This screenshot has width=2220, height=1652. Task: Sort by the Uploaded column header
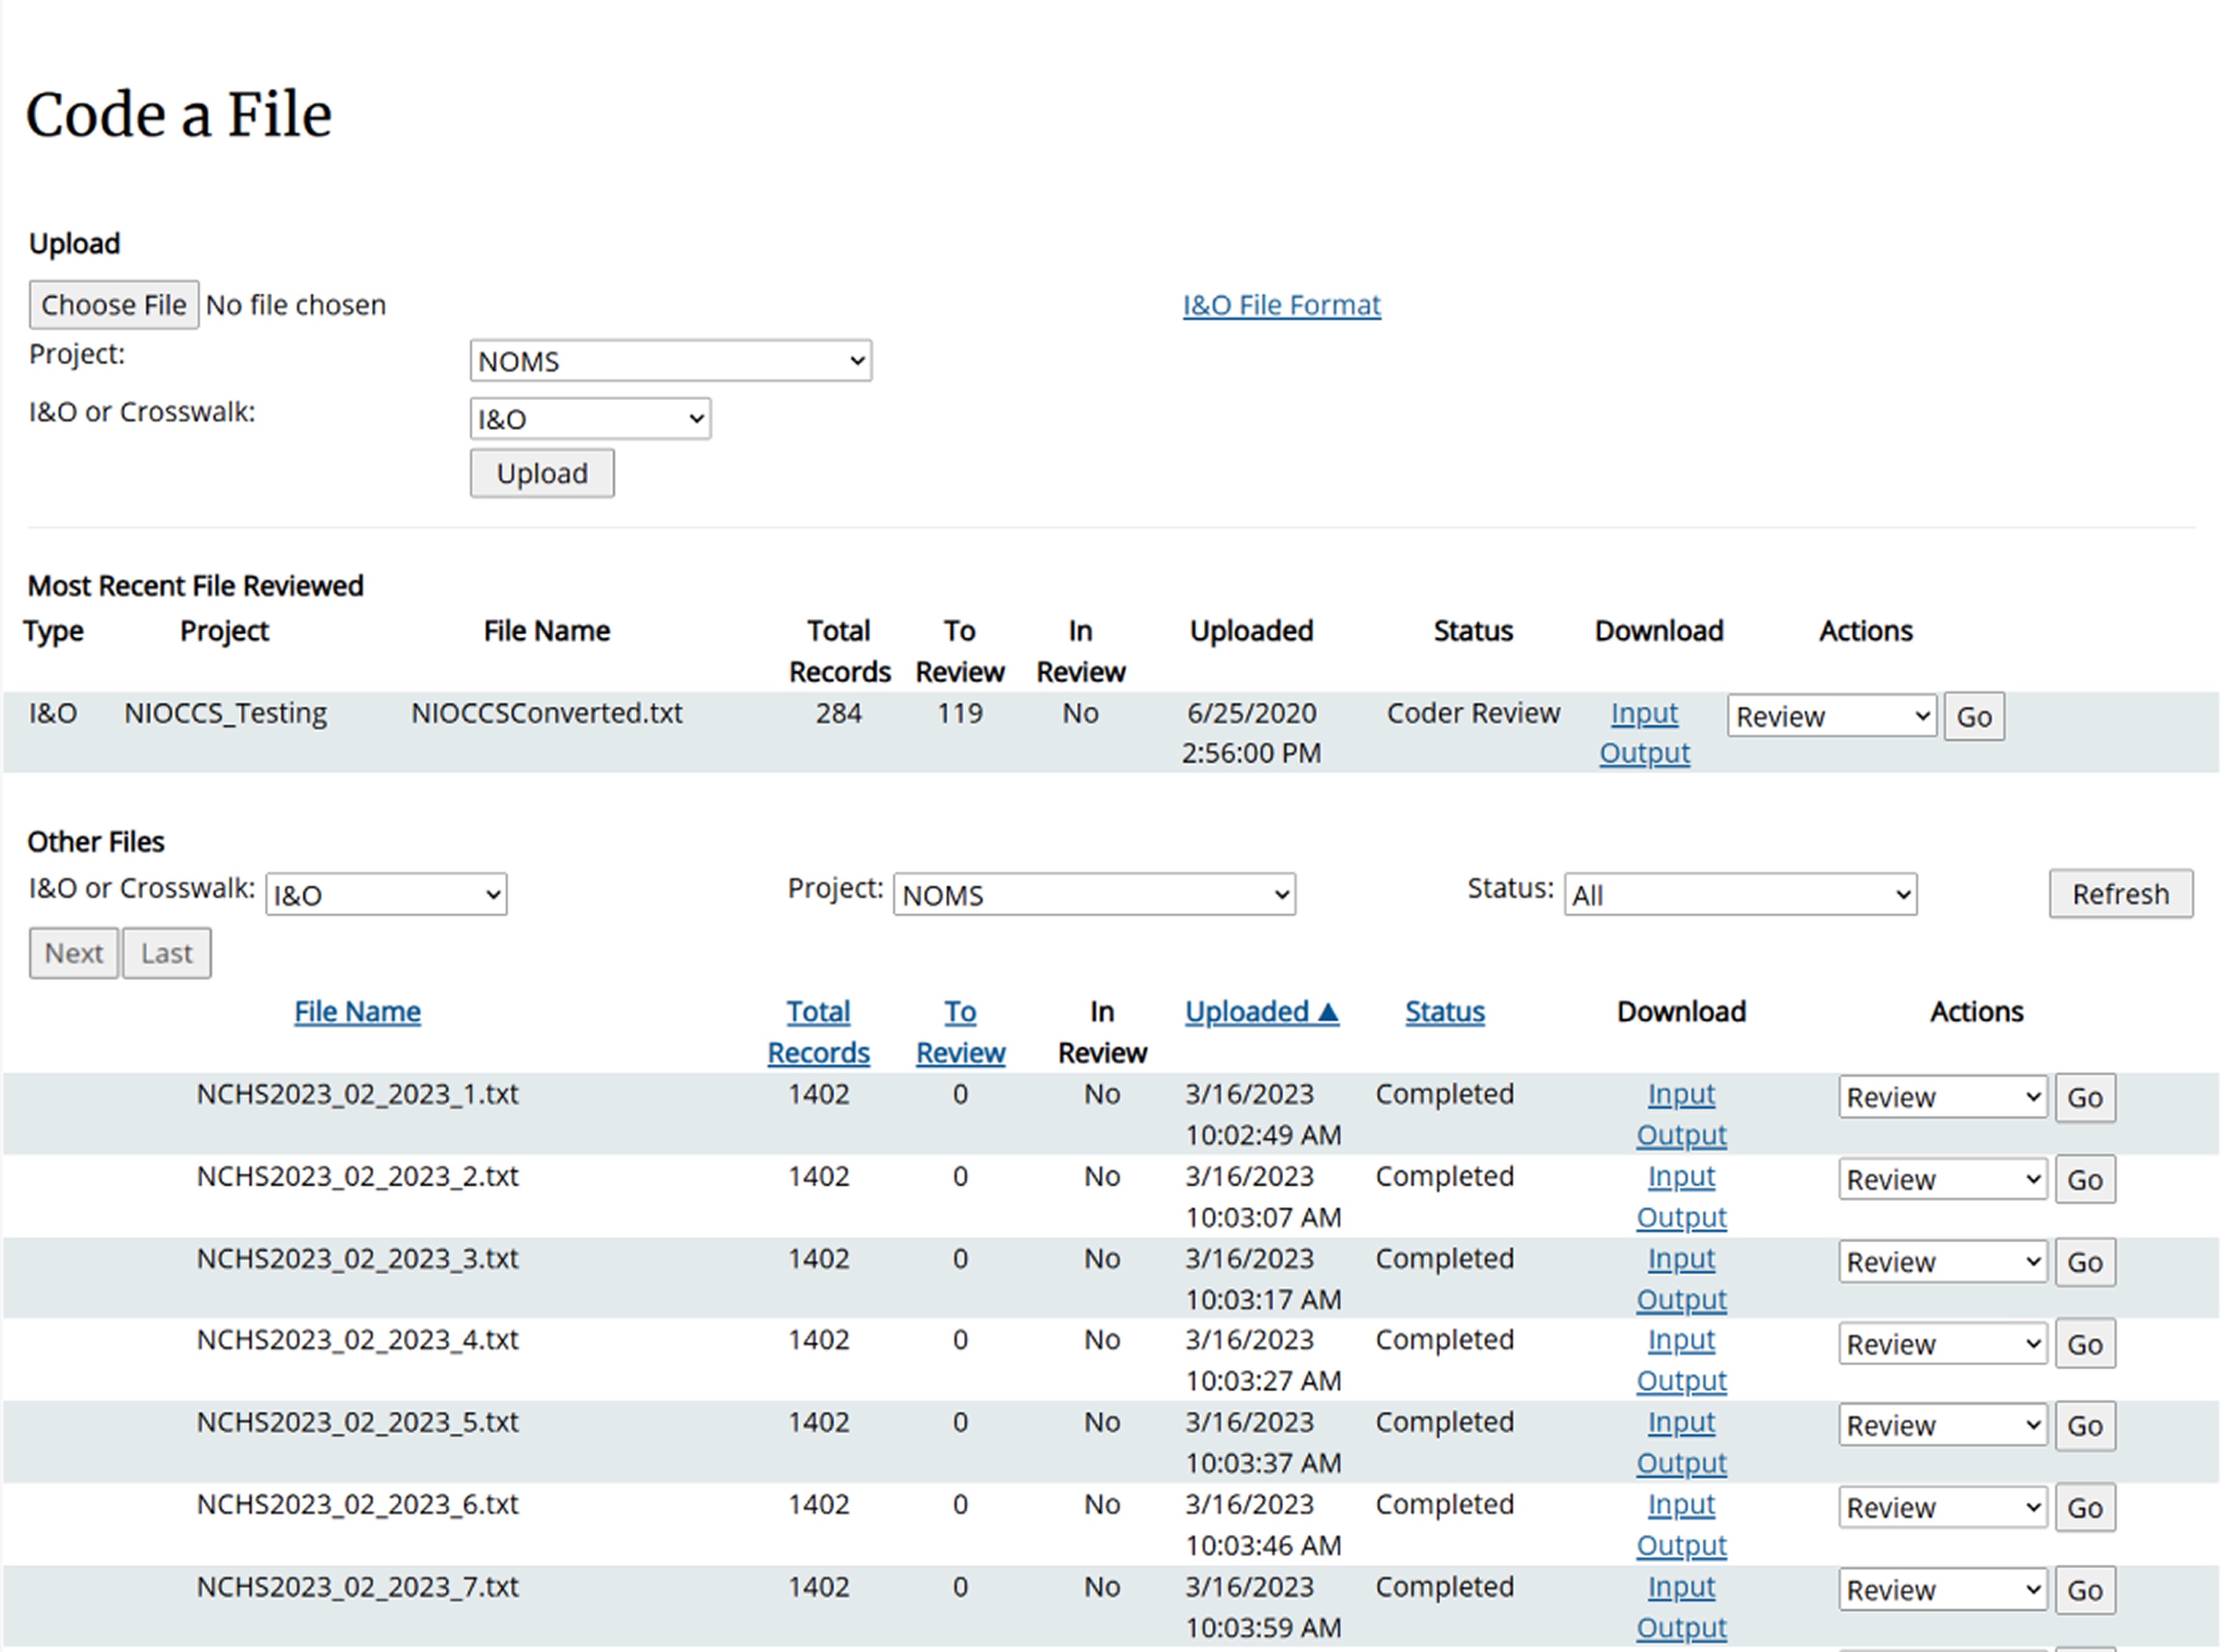[x=1262, y=1012]
